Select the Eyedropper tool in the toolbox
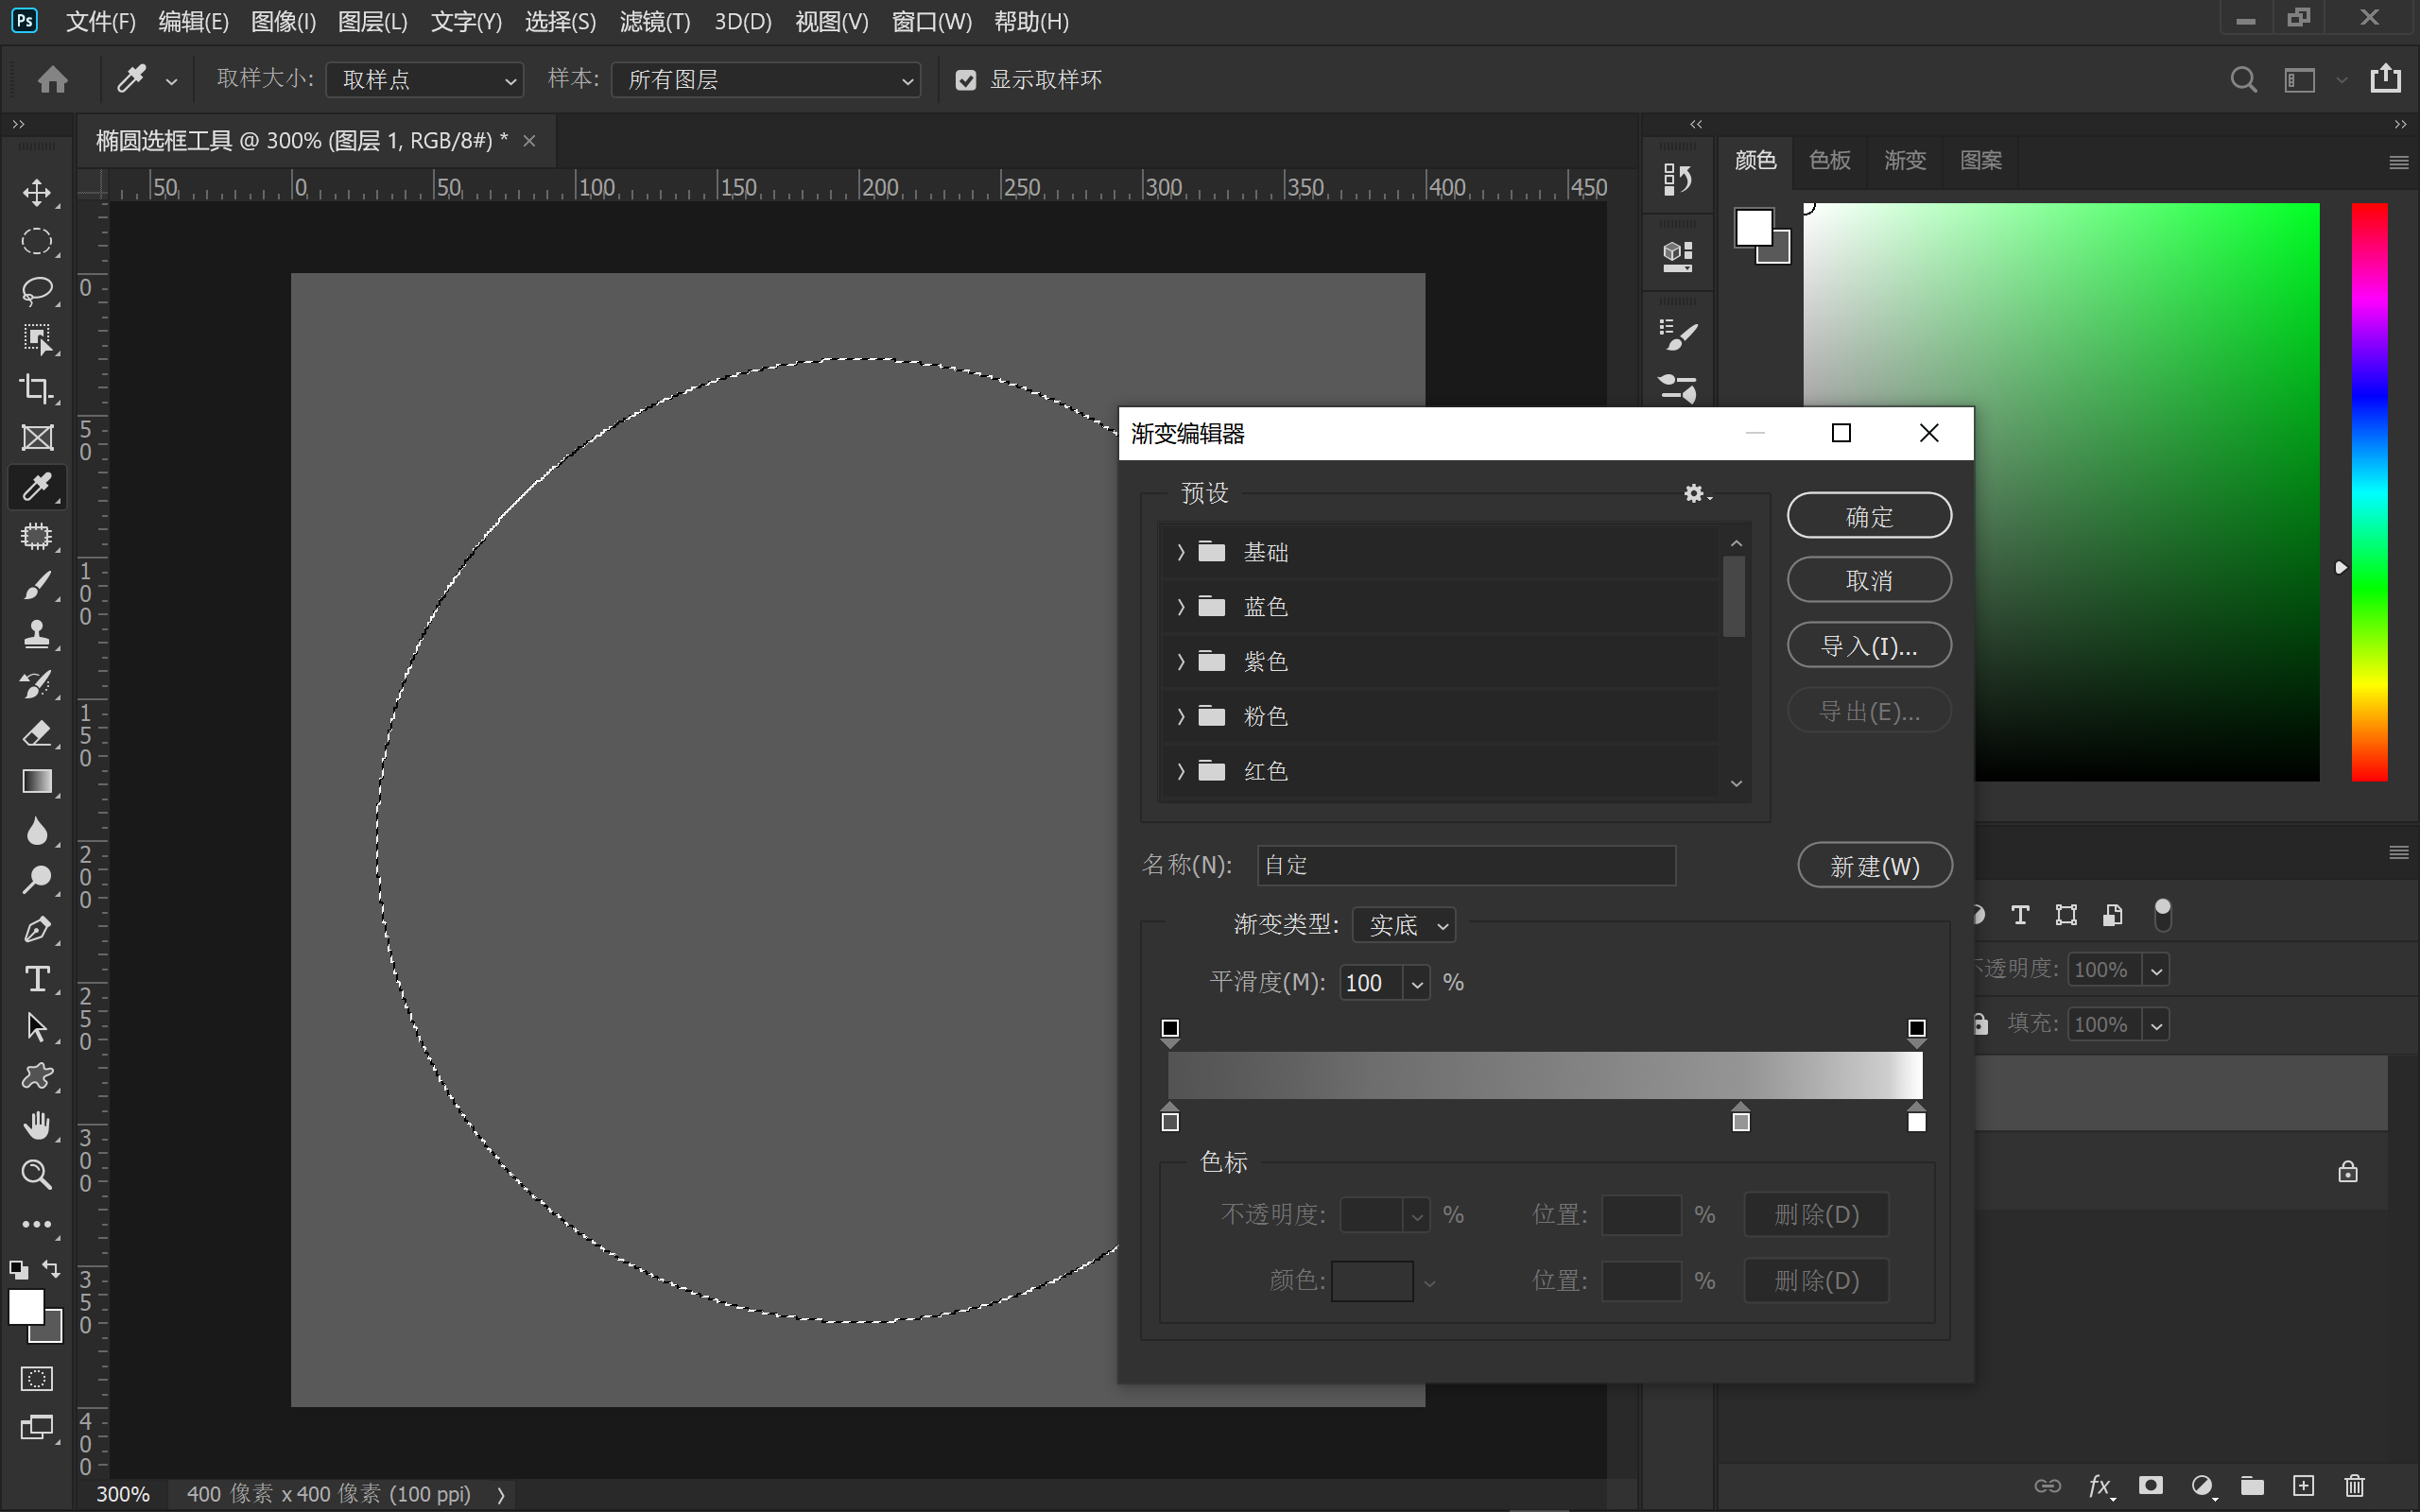Image resolution: width=2420 pixels, height=1512 pixels. [37, 487]
